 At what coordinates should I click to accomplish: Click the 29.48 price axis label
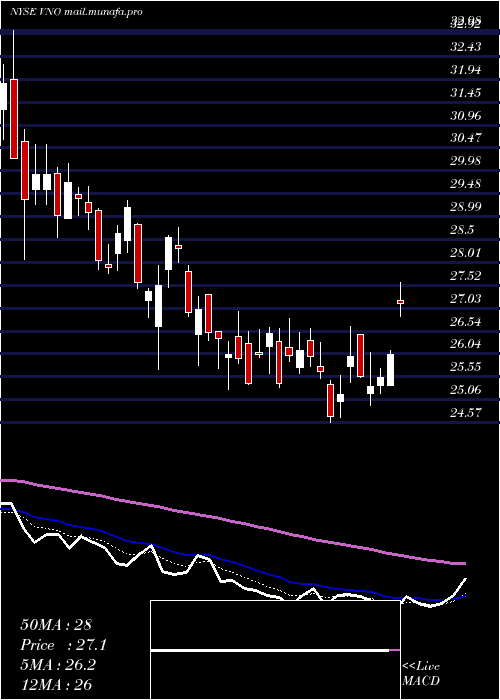[466, 184]
